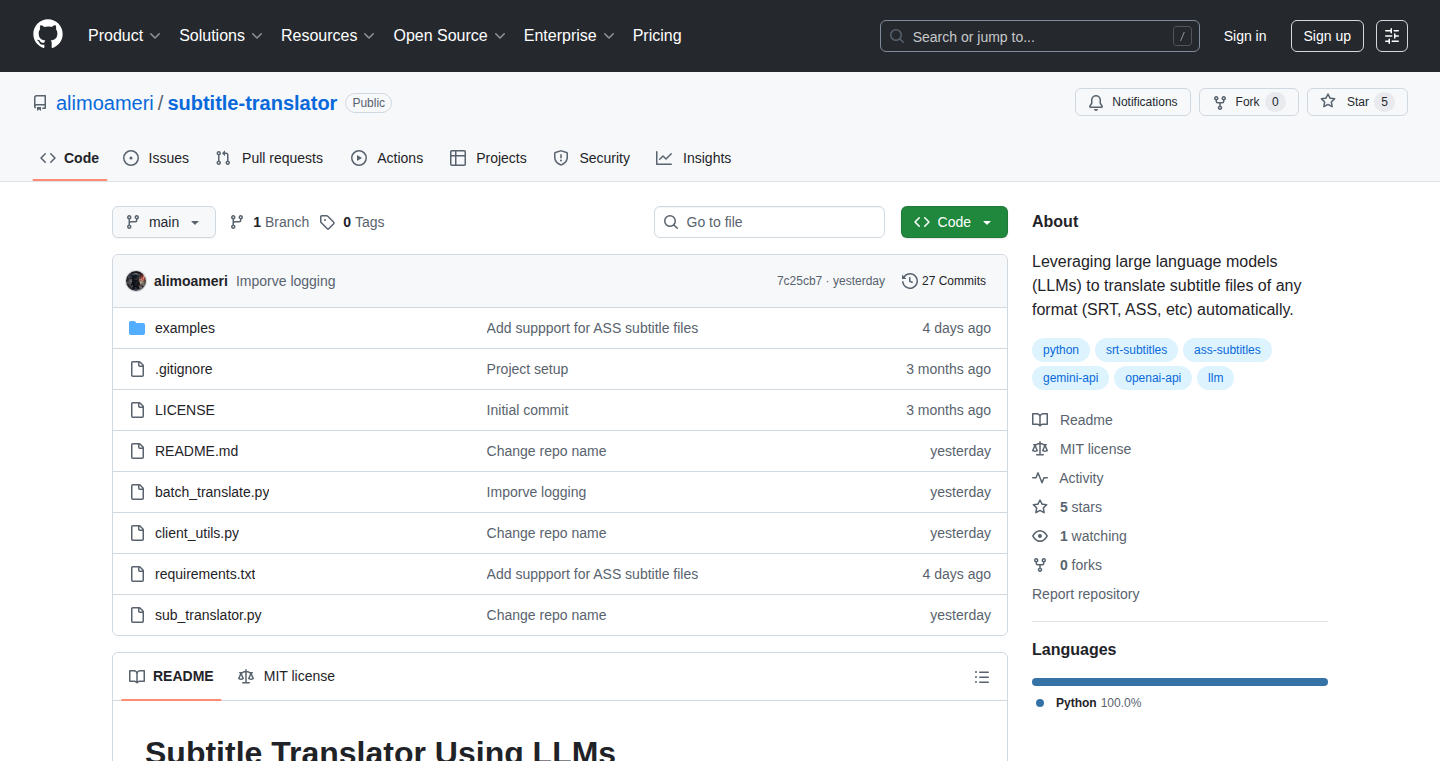This screenshot has width=1440, height=761.
Task: Click alimoameri's avatar in the commit row
Action: (x=136, y=281)
